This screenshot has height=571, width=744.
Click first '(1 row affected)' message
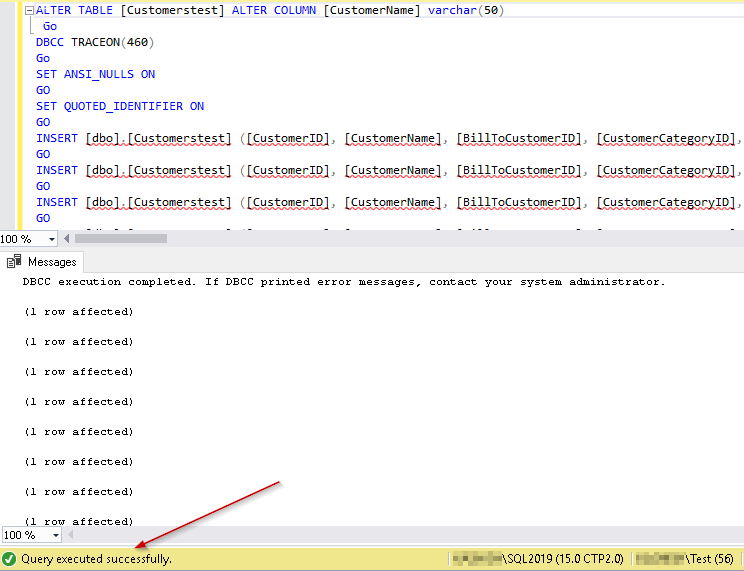coord(78,312)
